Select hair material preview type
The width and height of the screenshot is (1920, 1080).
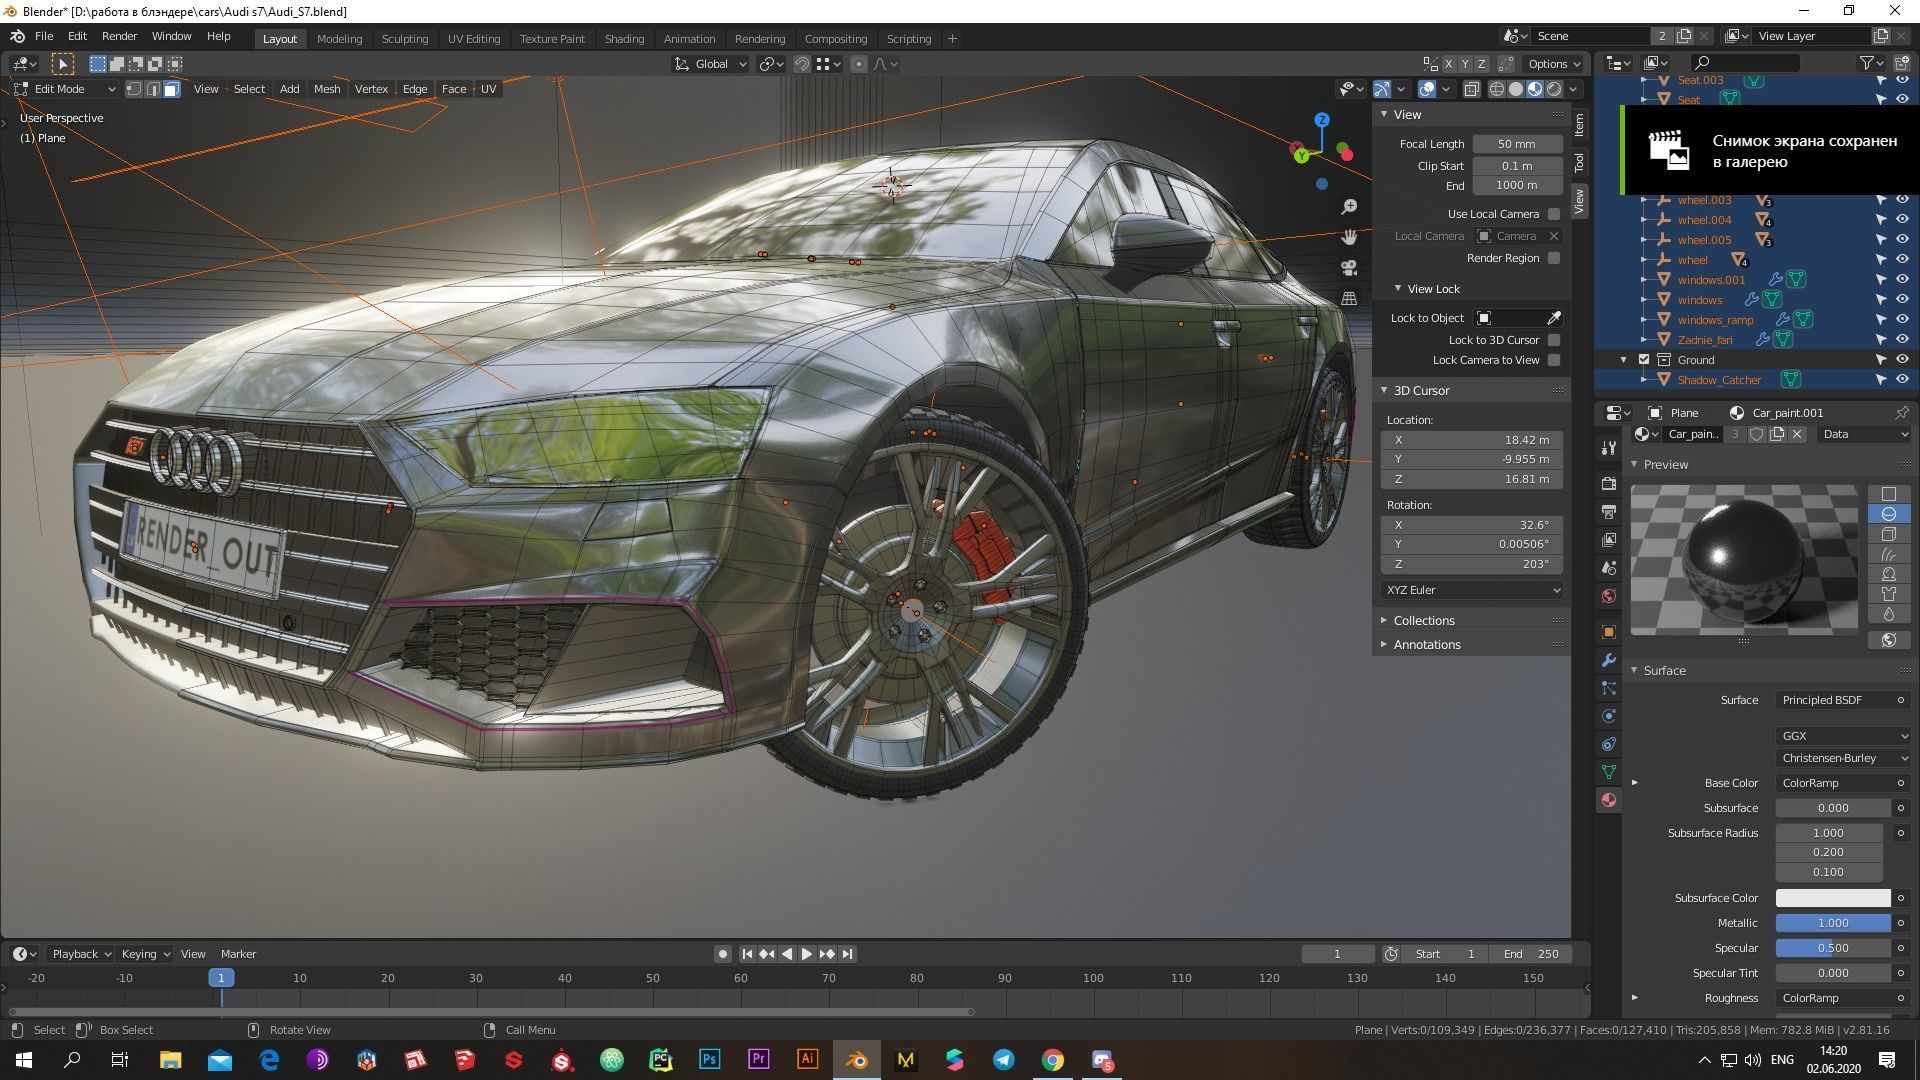click(1888, 554)
